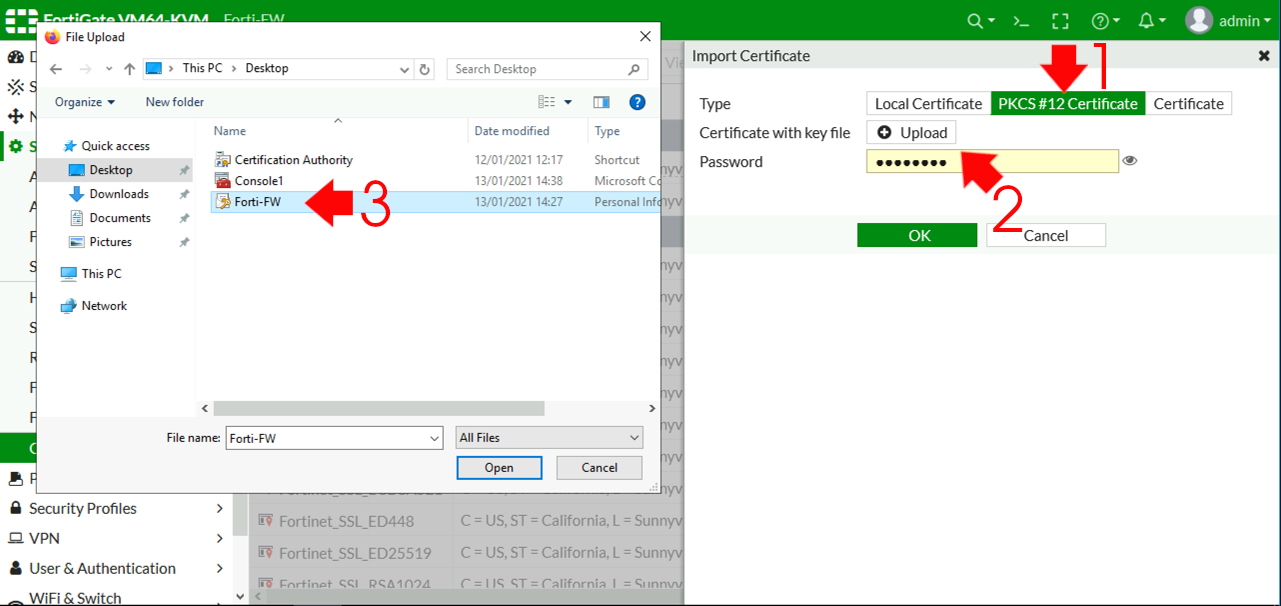Click OK to import the PKCS #12 certificate
The height and width of the screenshot is (606, 1281).
(916, 234)
